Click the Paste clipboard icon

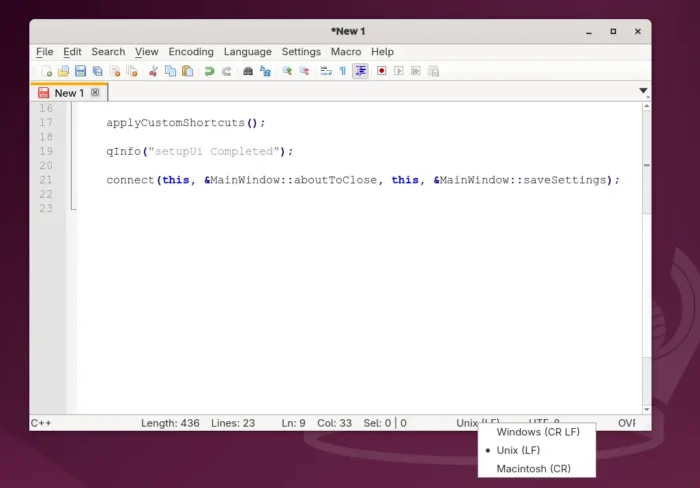187,71
